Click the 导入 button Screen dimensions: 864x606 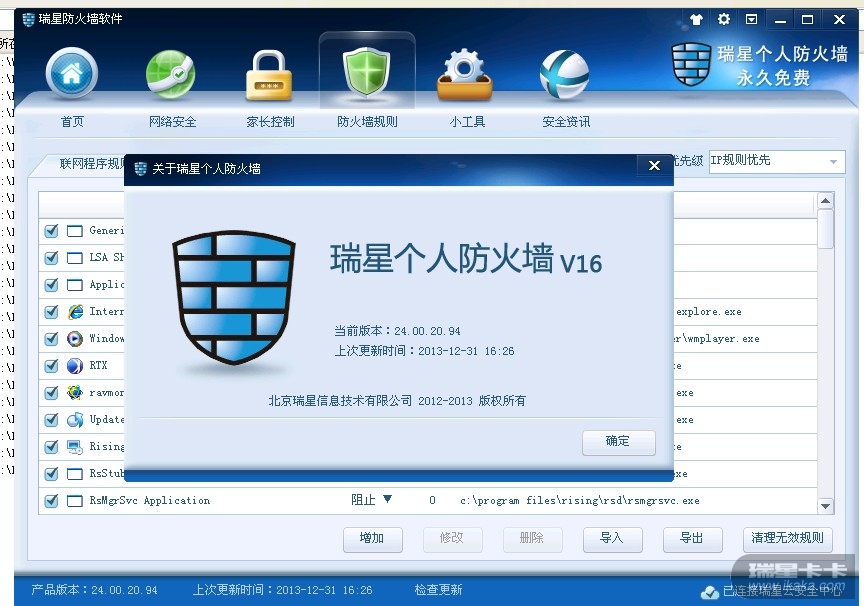coord(612,539)
